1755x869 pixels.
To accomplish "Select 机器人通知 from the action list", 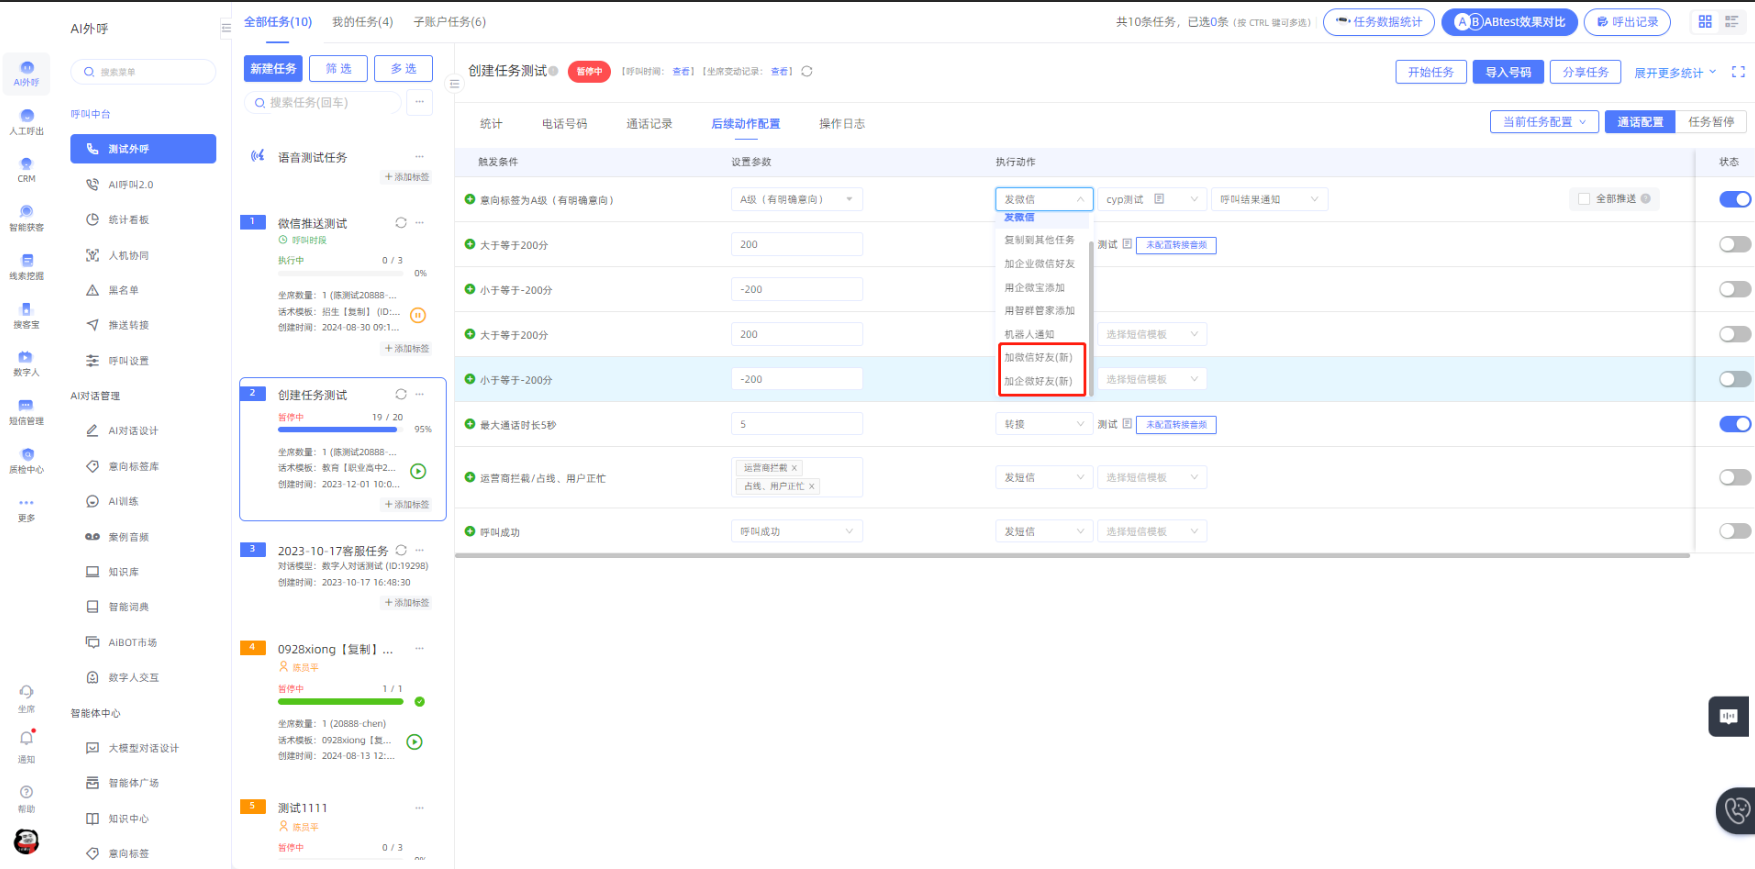I will point(1030,334).
